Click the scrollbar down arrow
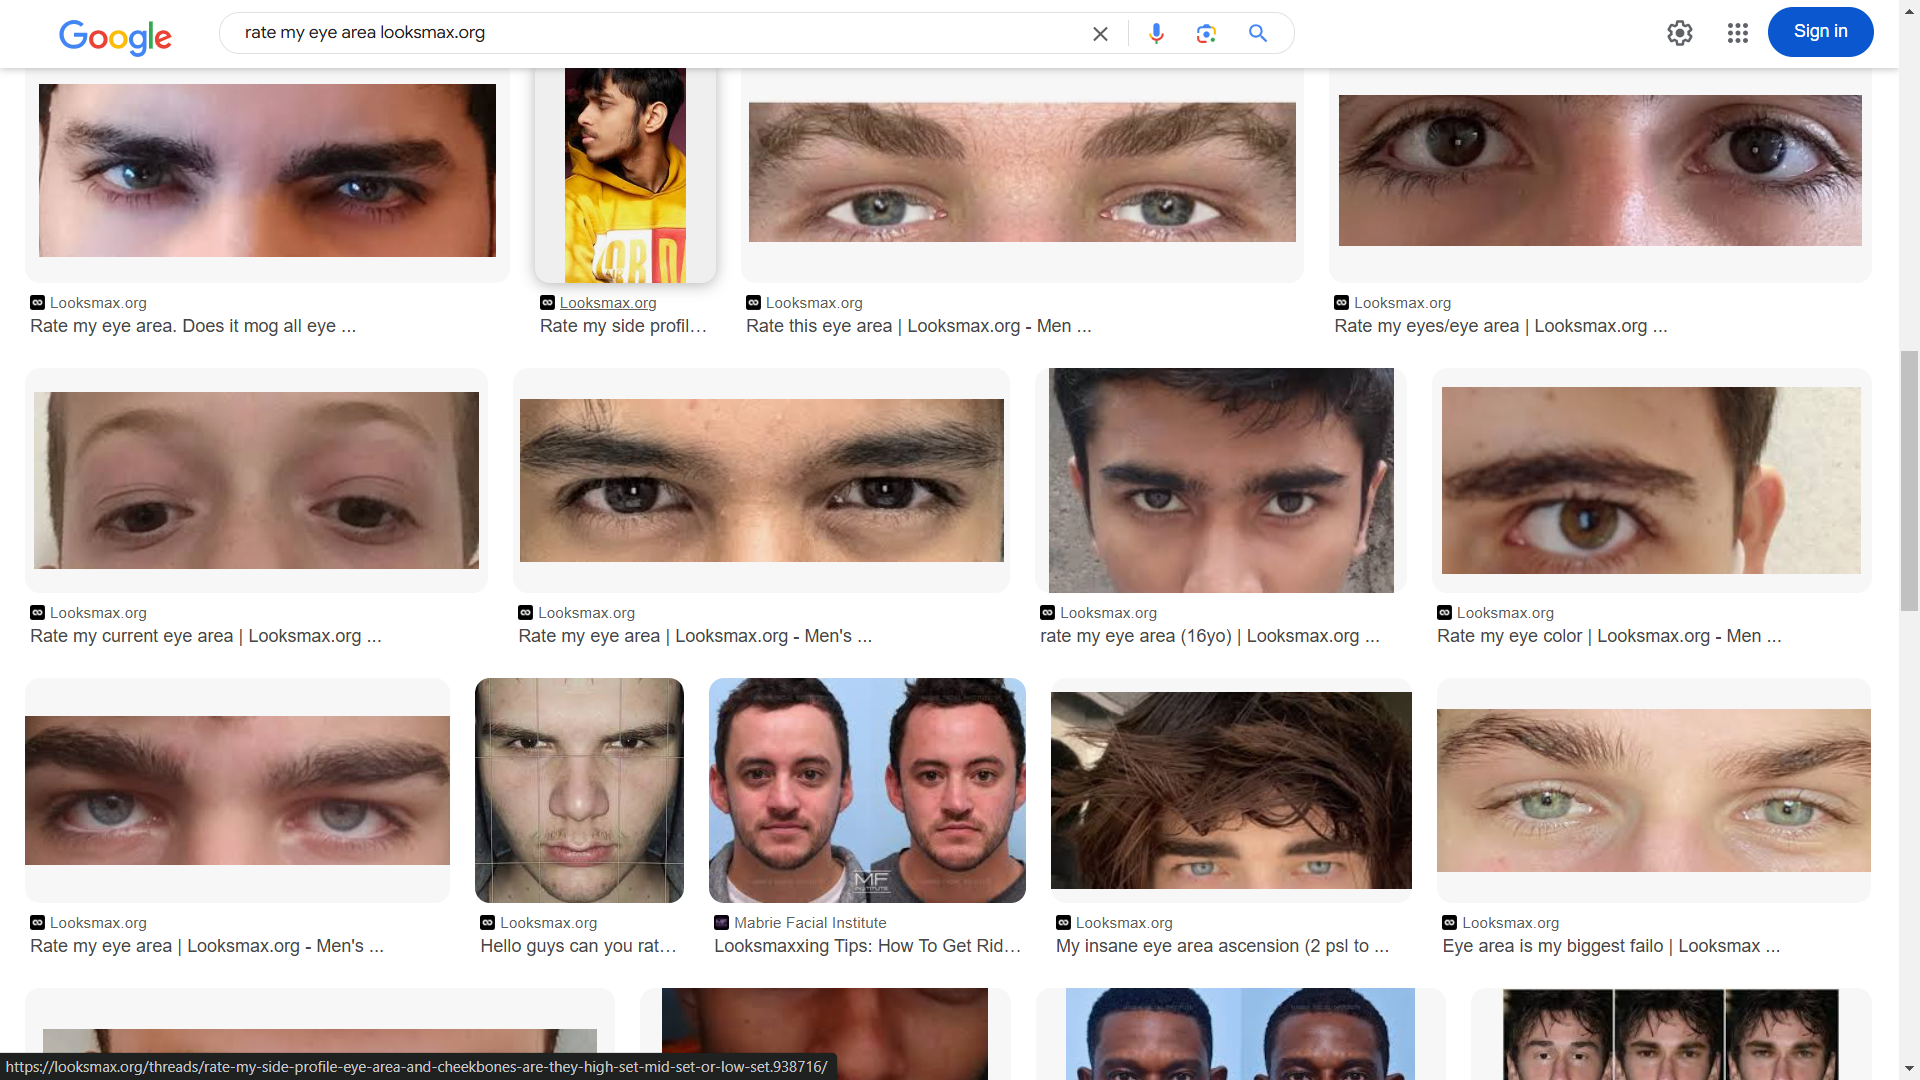 pyautogui.click(x=1909, y=1069)
